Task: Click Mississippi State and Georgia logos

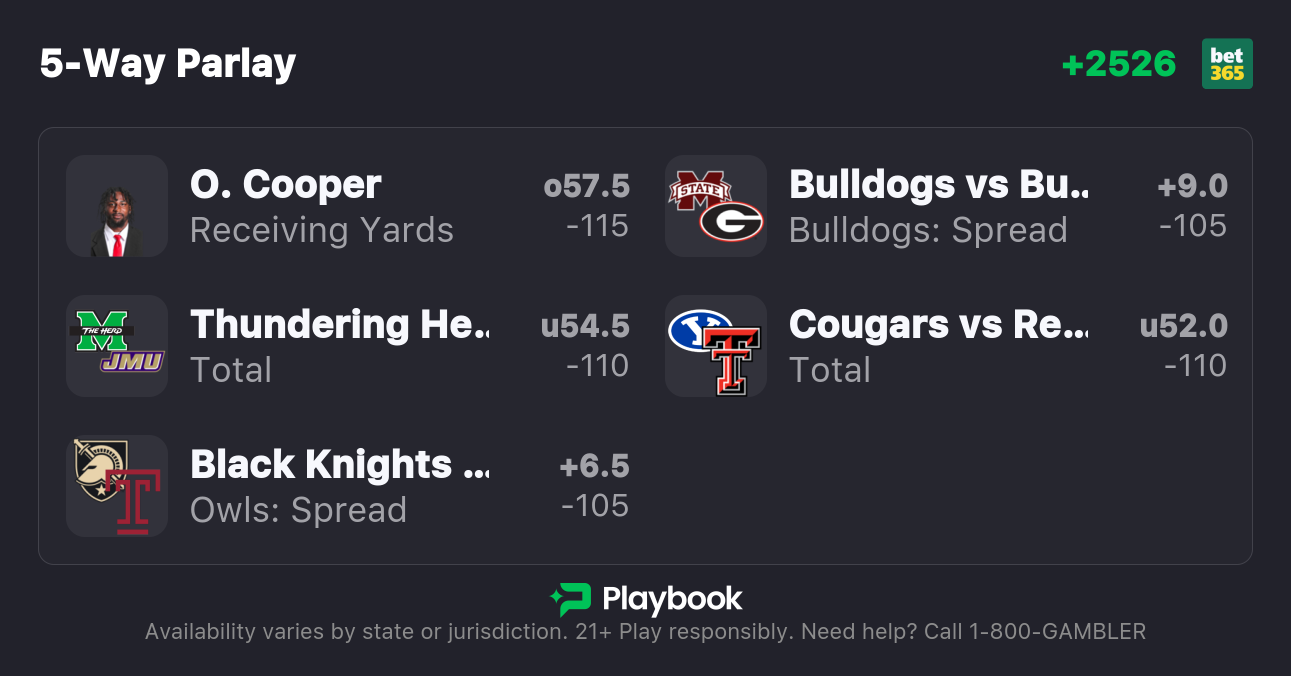Action: pos(716,206)
